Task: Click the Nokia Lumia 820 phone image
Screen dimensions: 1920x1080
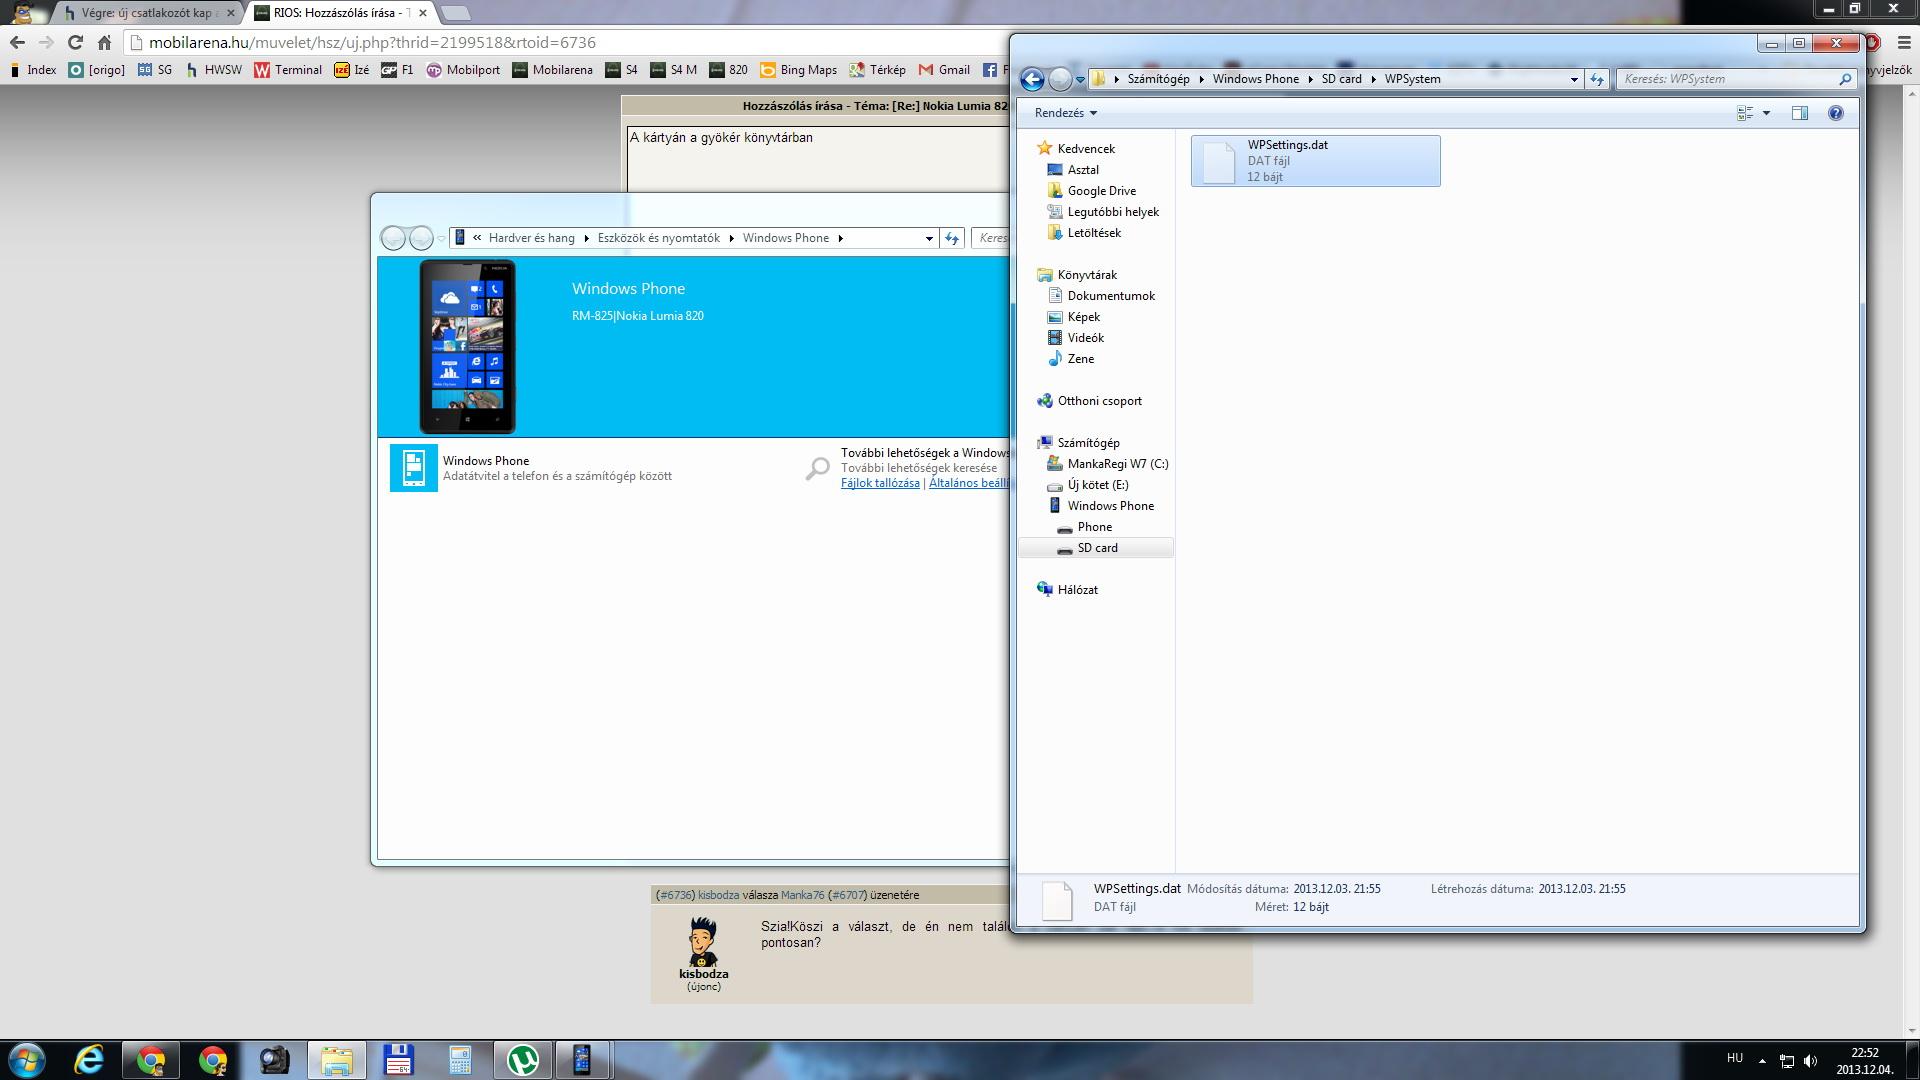Action: pos(467,347)
